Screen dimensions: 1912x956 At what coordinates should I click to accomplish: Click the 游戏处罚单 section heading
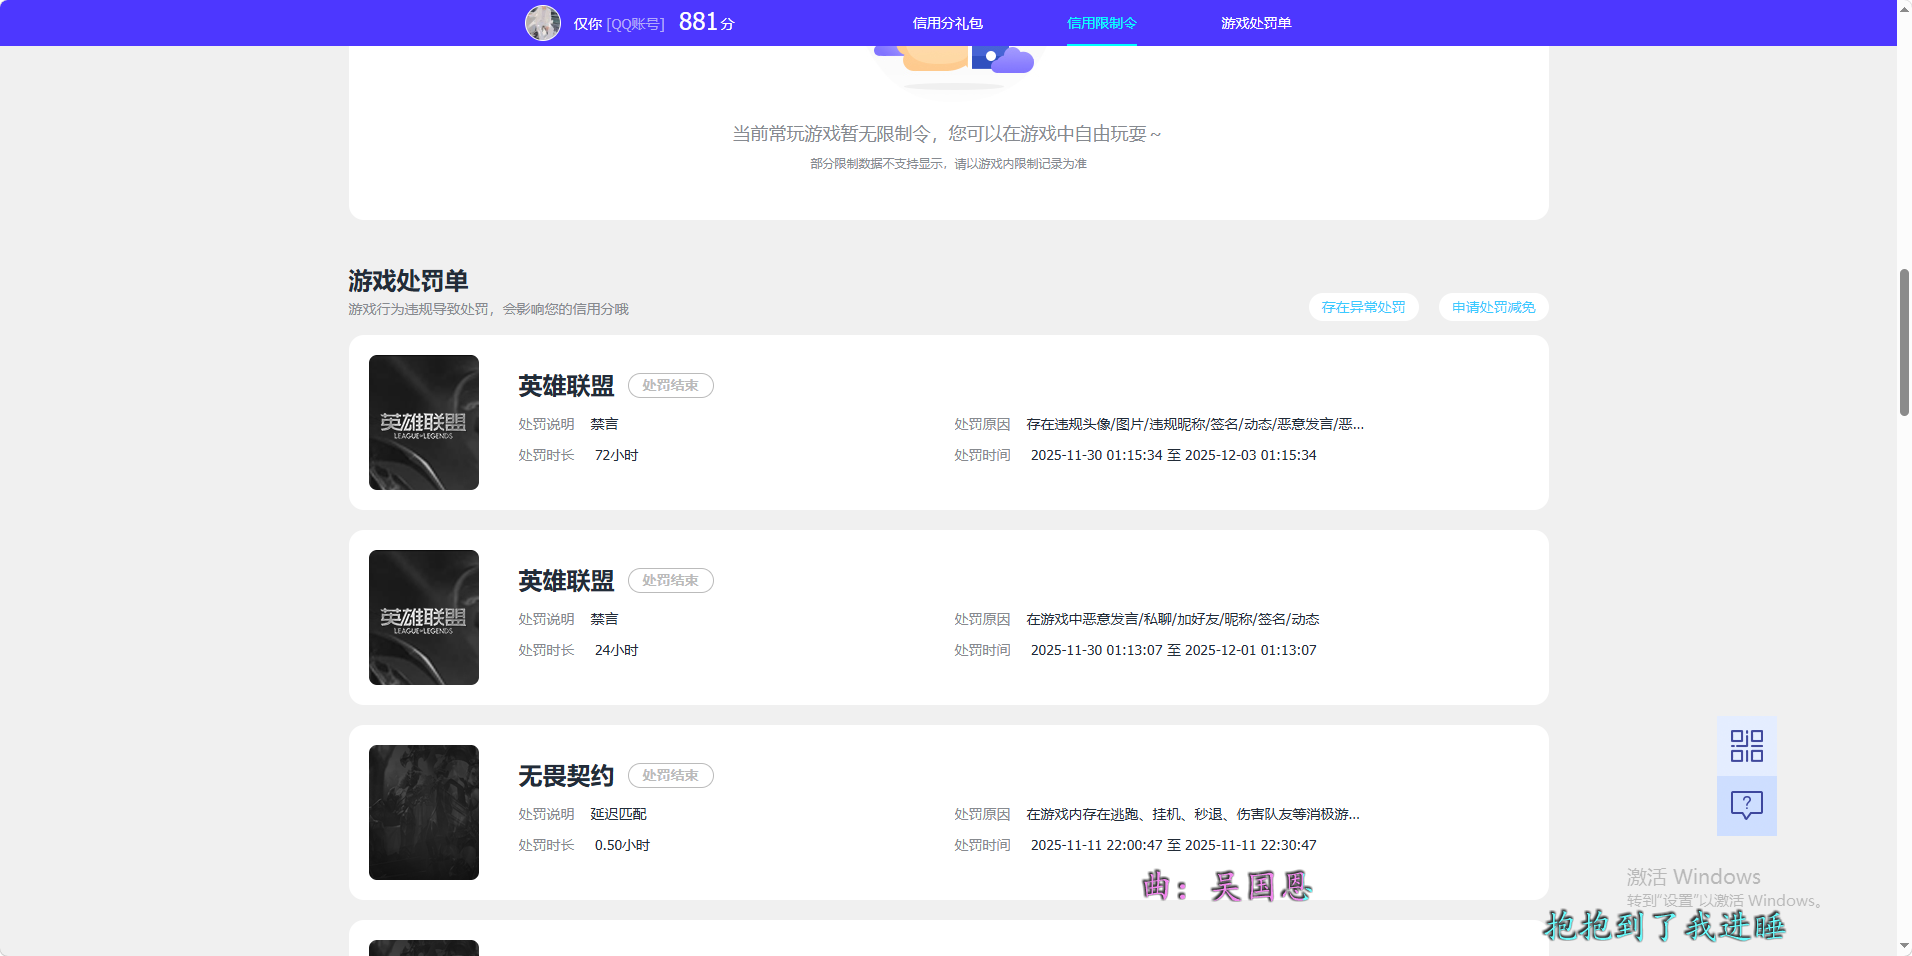pyautogui.click(x=408, y=281)
